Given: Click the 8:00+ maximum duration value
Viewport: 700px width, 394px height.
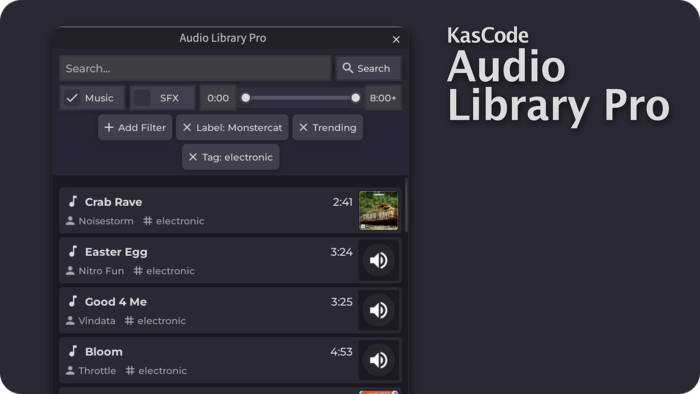Looking at the screenshot, I should [383, 98].
